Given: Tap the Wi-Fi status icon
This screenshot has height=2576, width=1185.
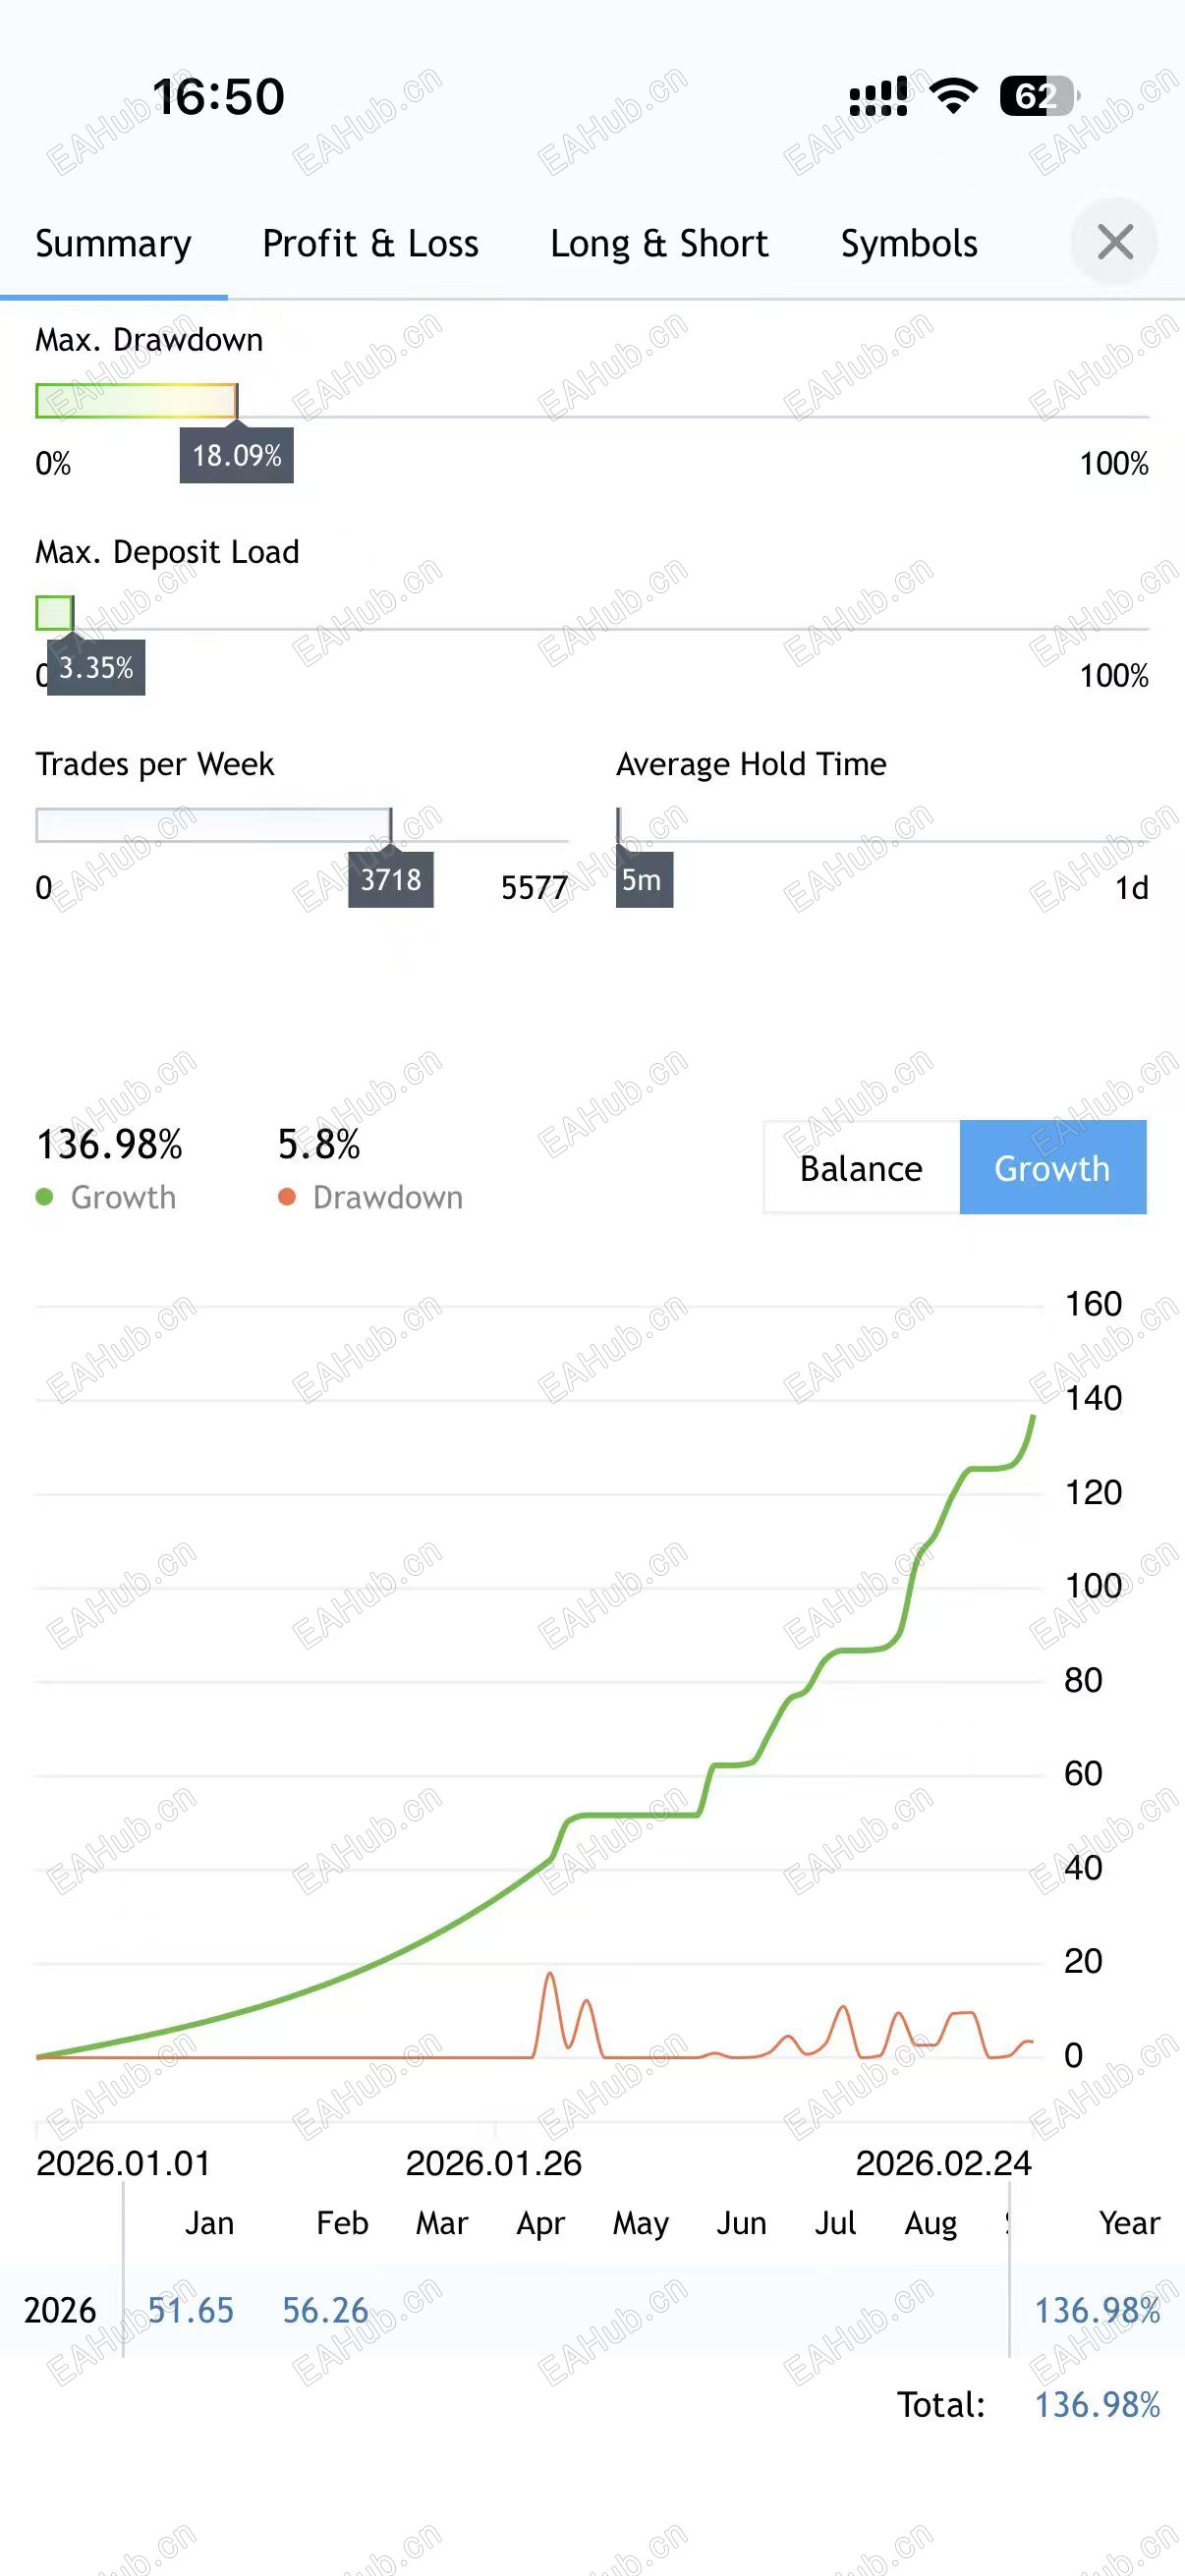Looking at the screenshot, I should [x=953, y=96].
